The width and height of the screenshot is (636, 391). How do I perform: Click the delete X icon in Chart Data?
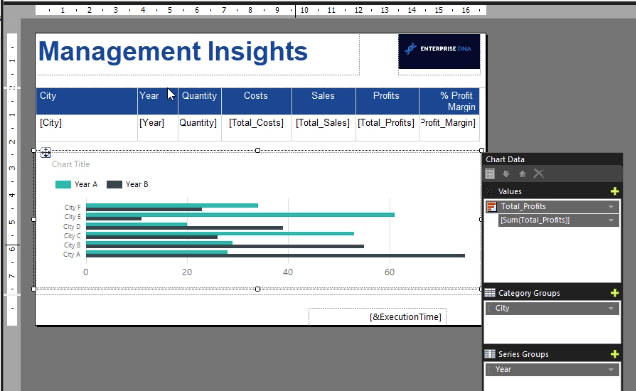pos(539,174)
